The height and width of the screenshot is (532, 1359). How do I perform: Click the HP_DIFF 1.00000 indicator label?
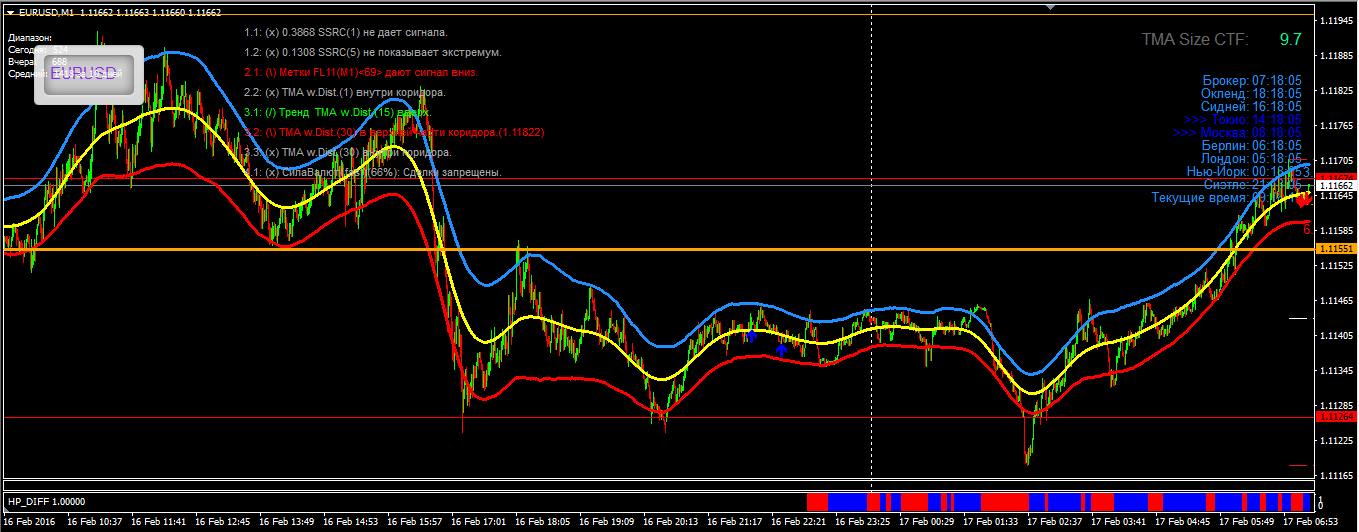pos(46,501)
